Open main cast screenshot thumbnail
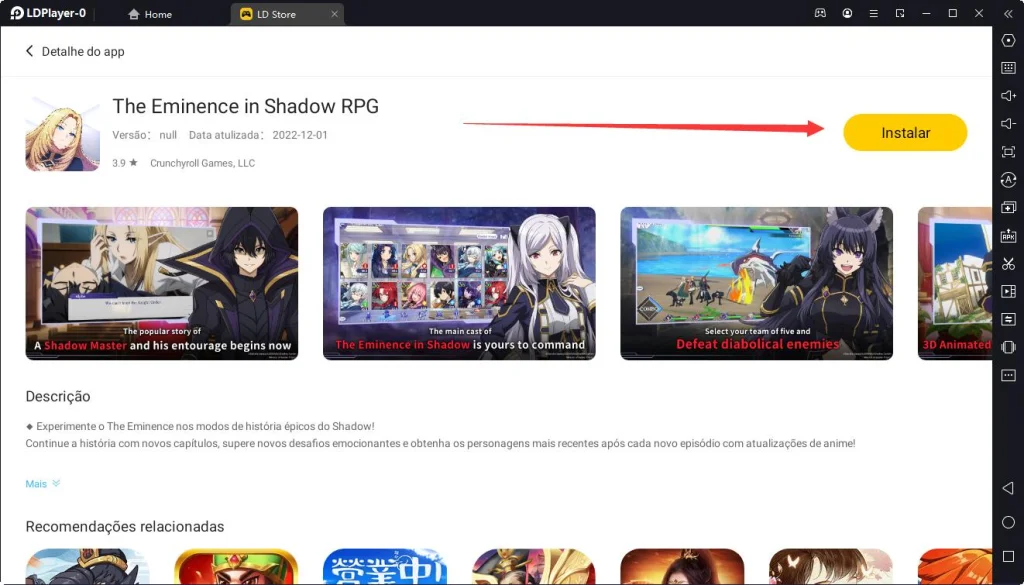Screen dimensions: 1024x585 pyautogui.click(x=459, y=283)
